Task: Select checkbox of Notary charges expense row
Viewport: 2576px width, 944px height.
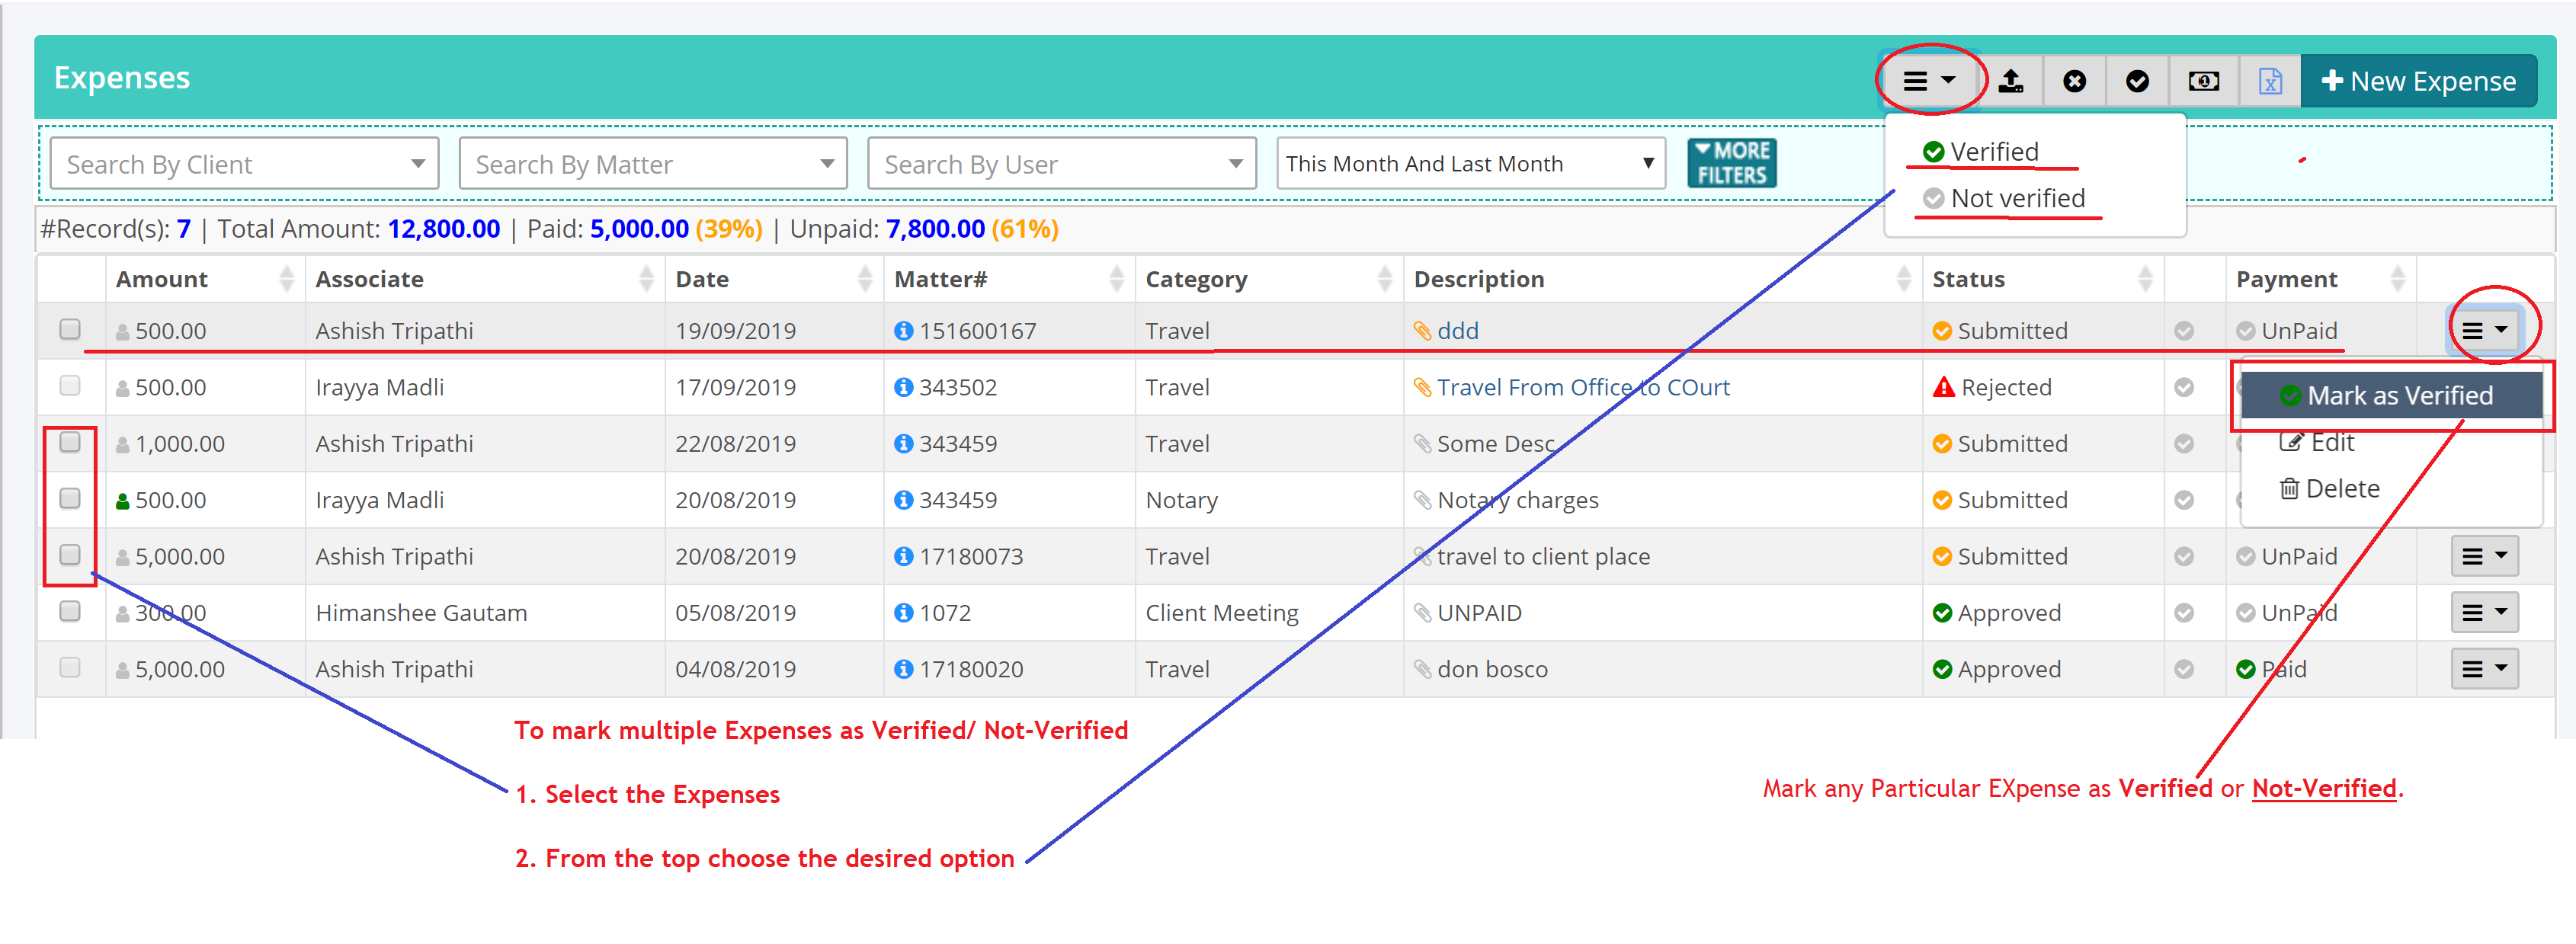Action: coord(70,498)
